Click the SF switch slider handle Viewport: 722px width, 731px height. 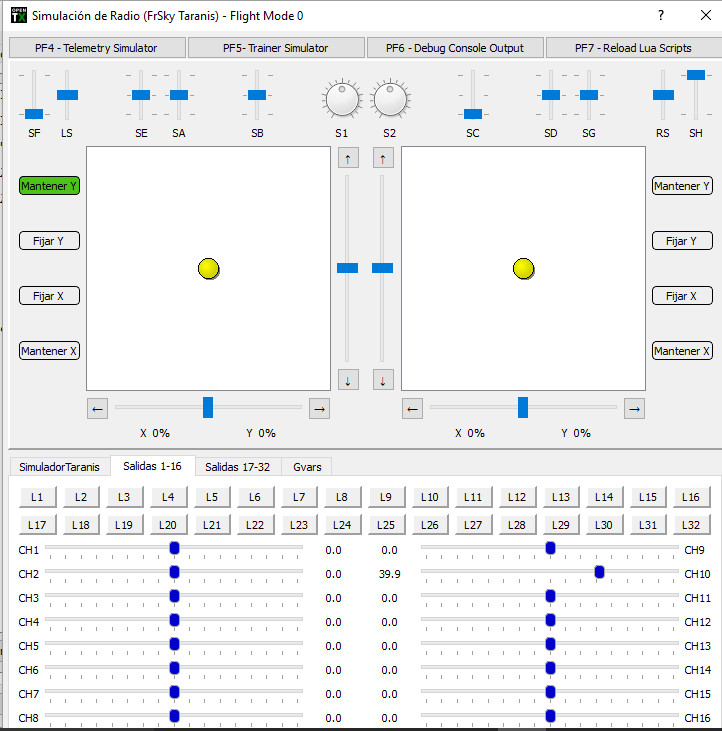click(34, 114)
